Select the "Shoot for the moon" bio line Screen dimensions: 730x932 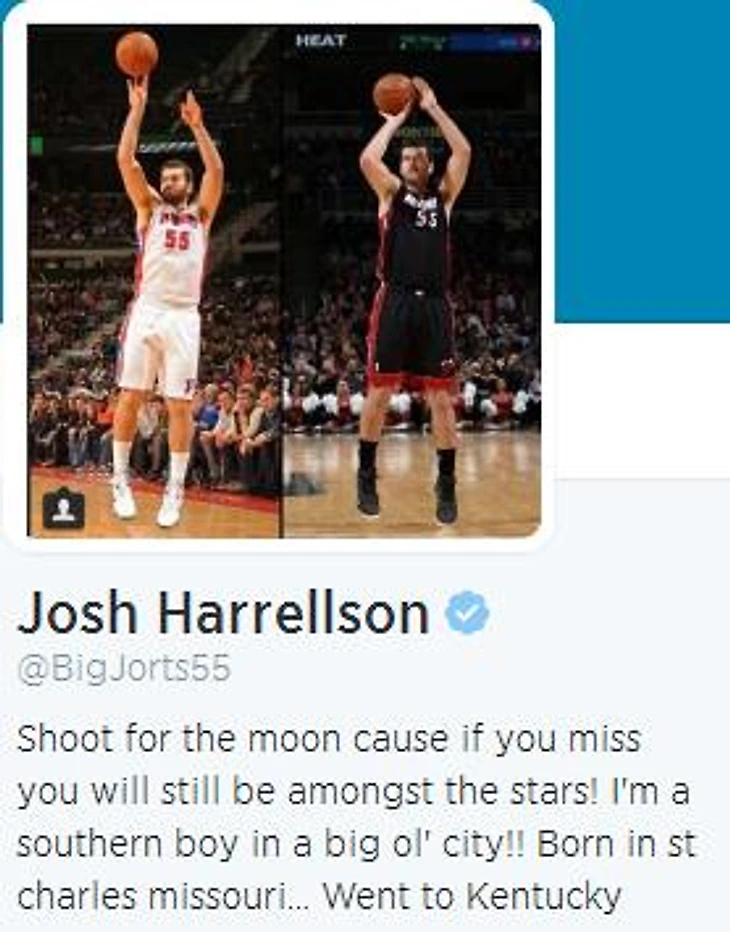coord(329,739)
